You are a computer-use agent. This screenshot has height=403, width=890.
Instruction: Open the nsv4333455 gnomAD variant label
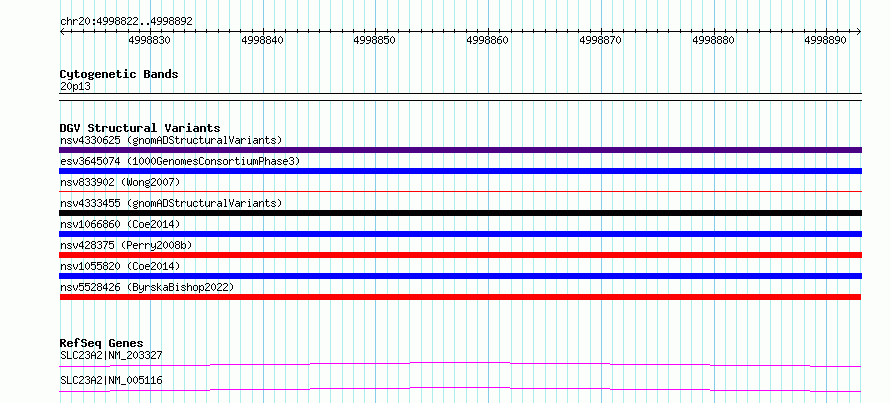click(x=171, y=203)
